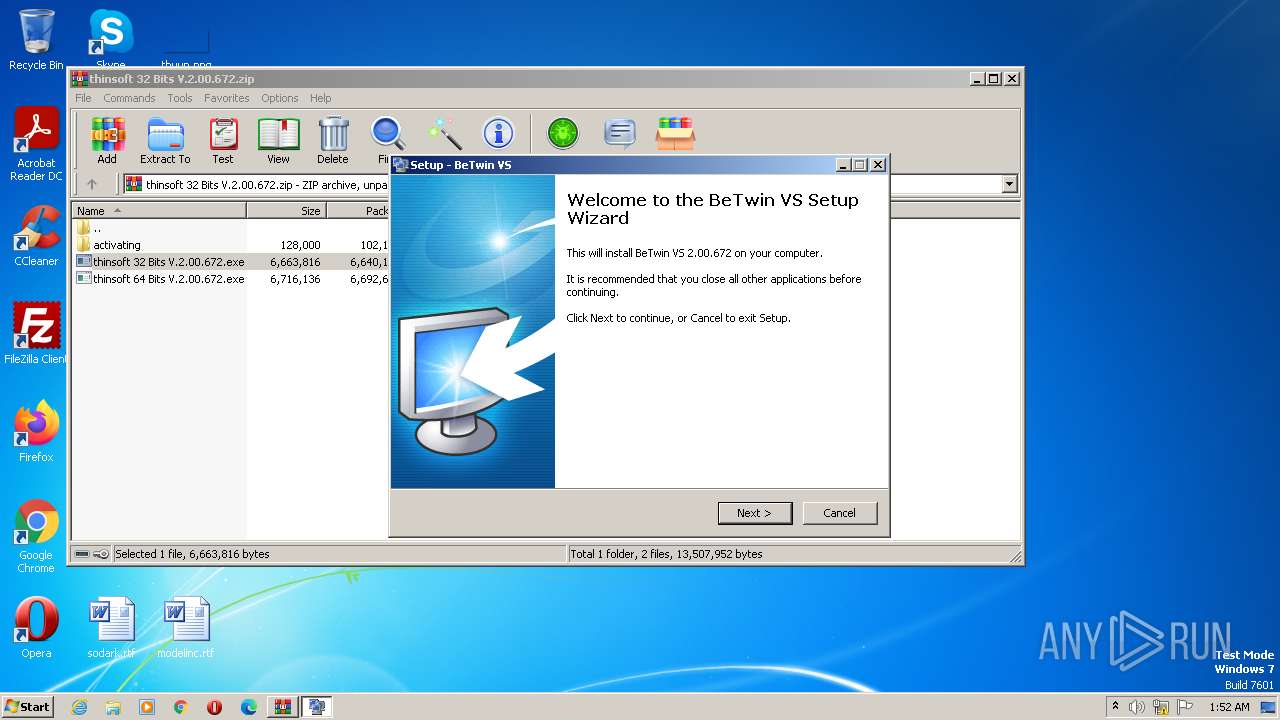Image resolution: width=1280 pixels, height=720 pixels.
Task: Sort file list by Name column
Action: (x=160, y=211)
